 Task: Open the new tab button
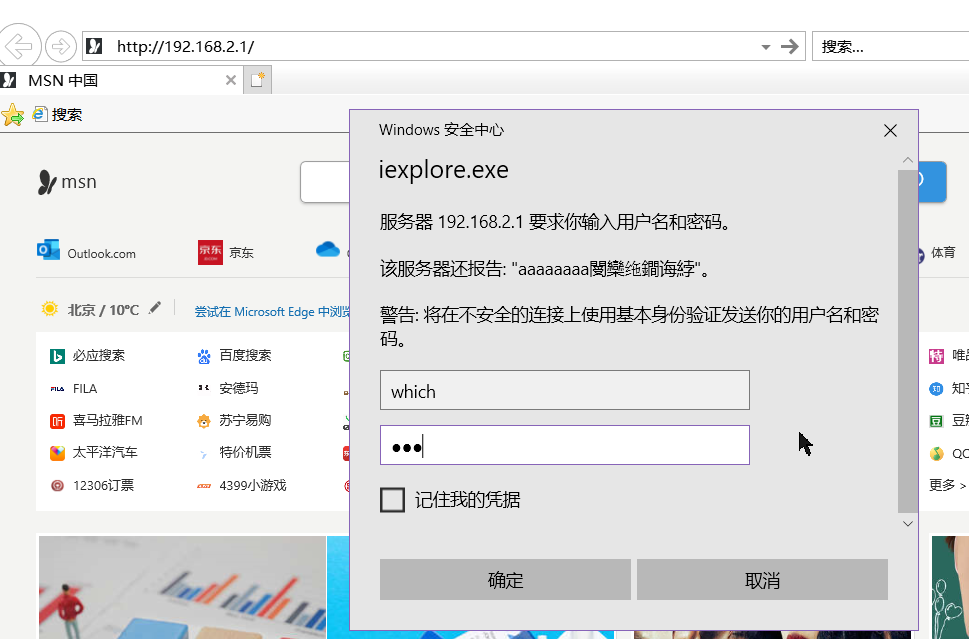pyautogui.click(x=257, y=80)
